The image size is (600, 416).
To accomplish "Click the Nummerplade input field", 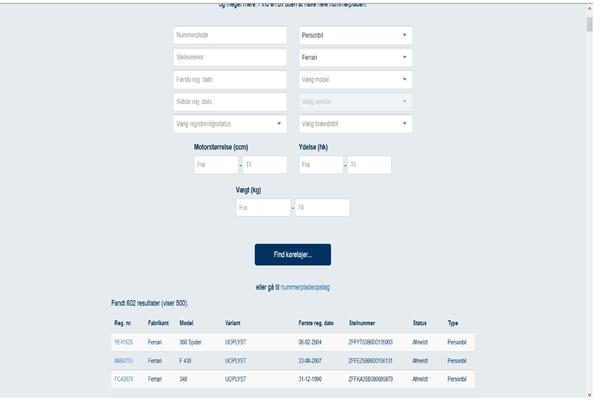I will tap(230, 35).
